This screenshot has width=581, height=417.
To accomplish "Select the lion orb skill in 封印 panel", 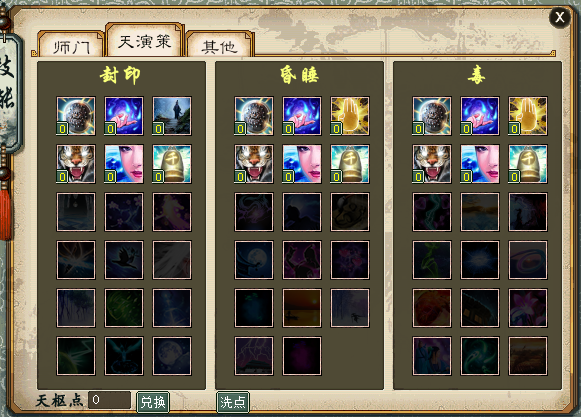I will 76,116.
